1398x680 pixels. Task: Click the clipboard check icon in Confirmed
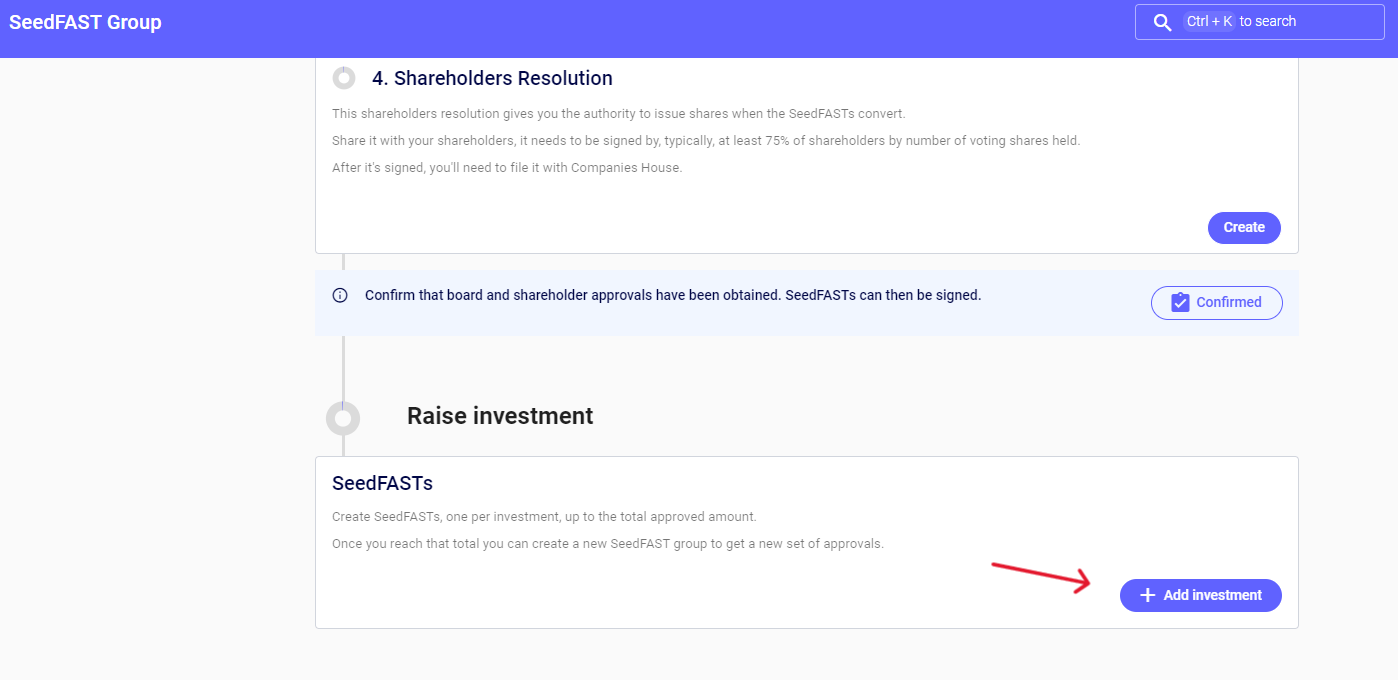(1180, 302)
